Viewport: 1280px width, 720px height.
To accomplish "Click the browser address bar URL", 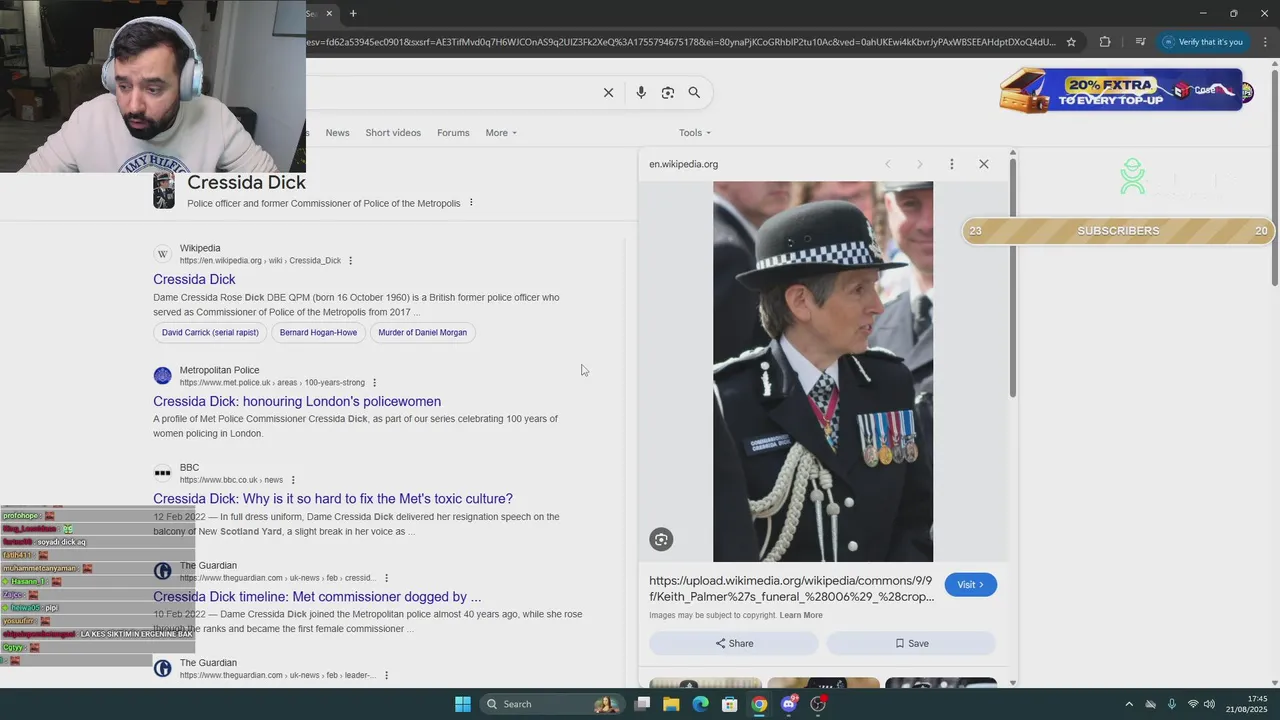I will [x=680, y=42].
